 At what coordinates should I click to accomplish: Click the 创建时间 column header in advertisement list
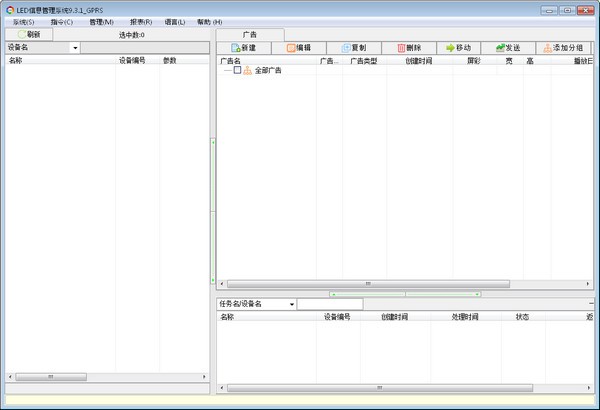point(419,61)
